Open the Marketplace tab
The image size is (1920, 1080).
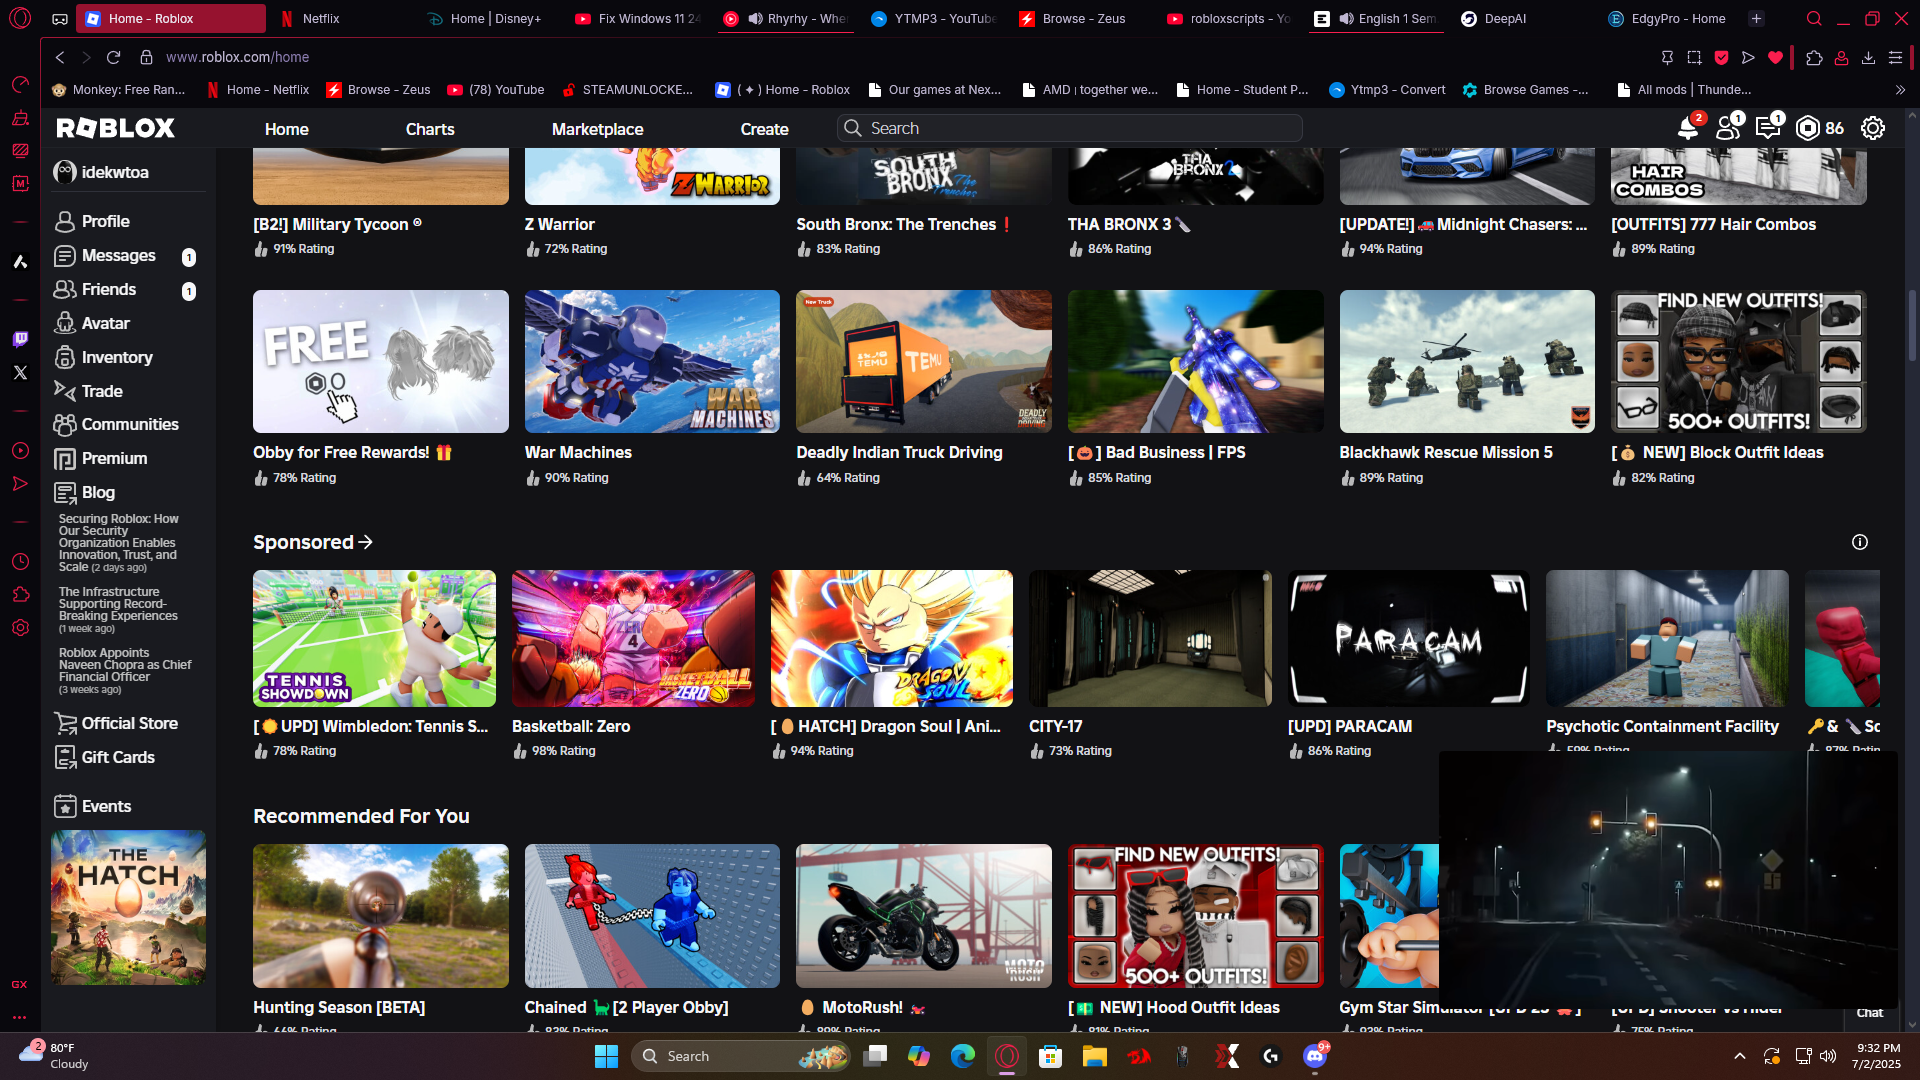[598, 129]
